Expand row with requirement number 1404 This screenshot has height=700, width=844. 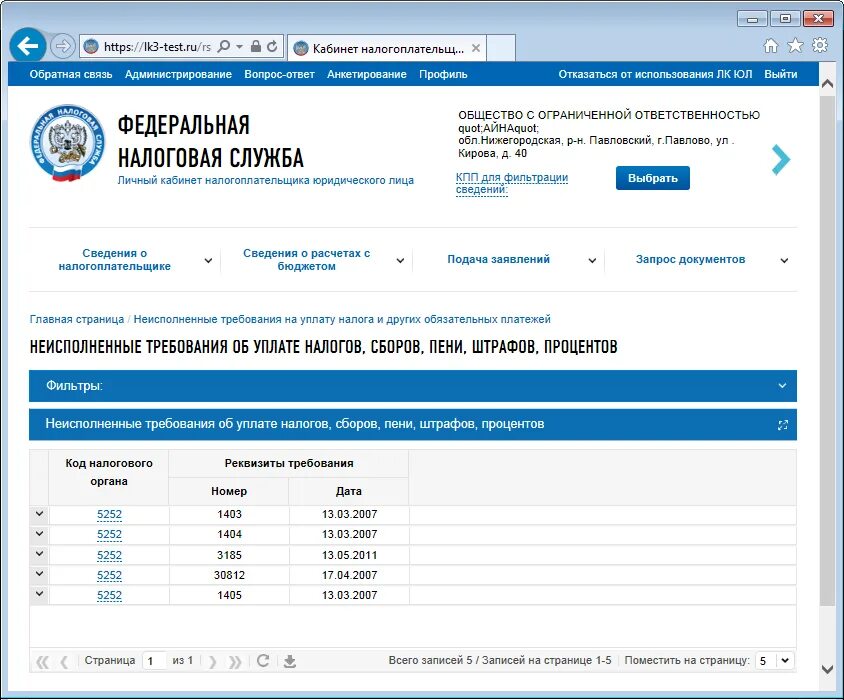[39, 534]
